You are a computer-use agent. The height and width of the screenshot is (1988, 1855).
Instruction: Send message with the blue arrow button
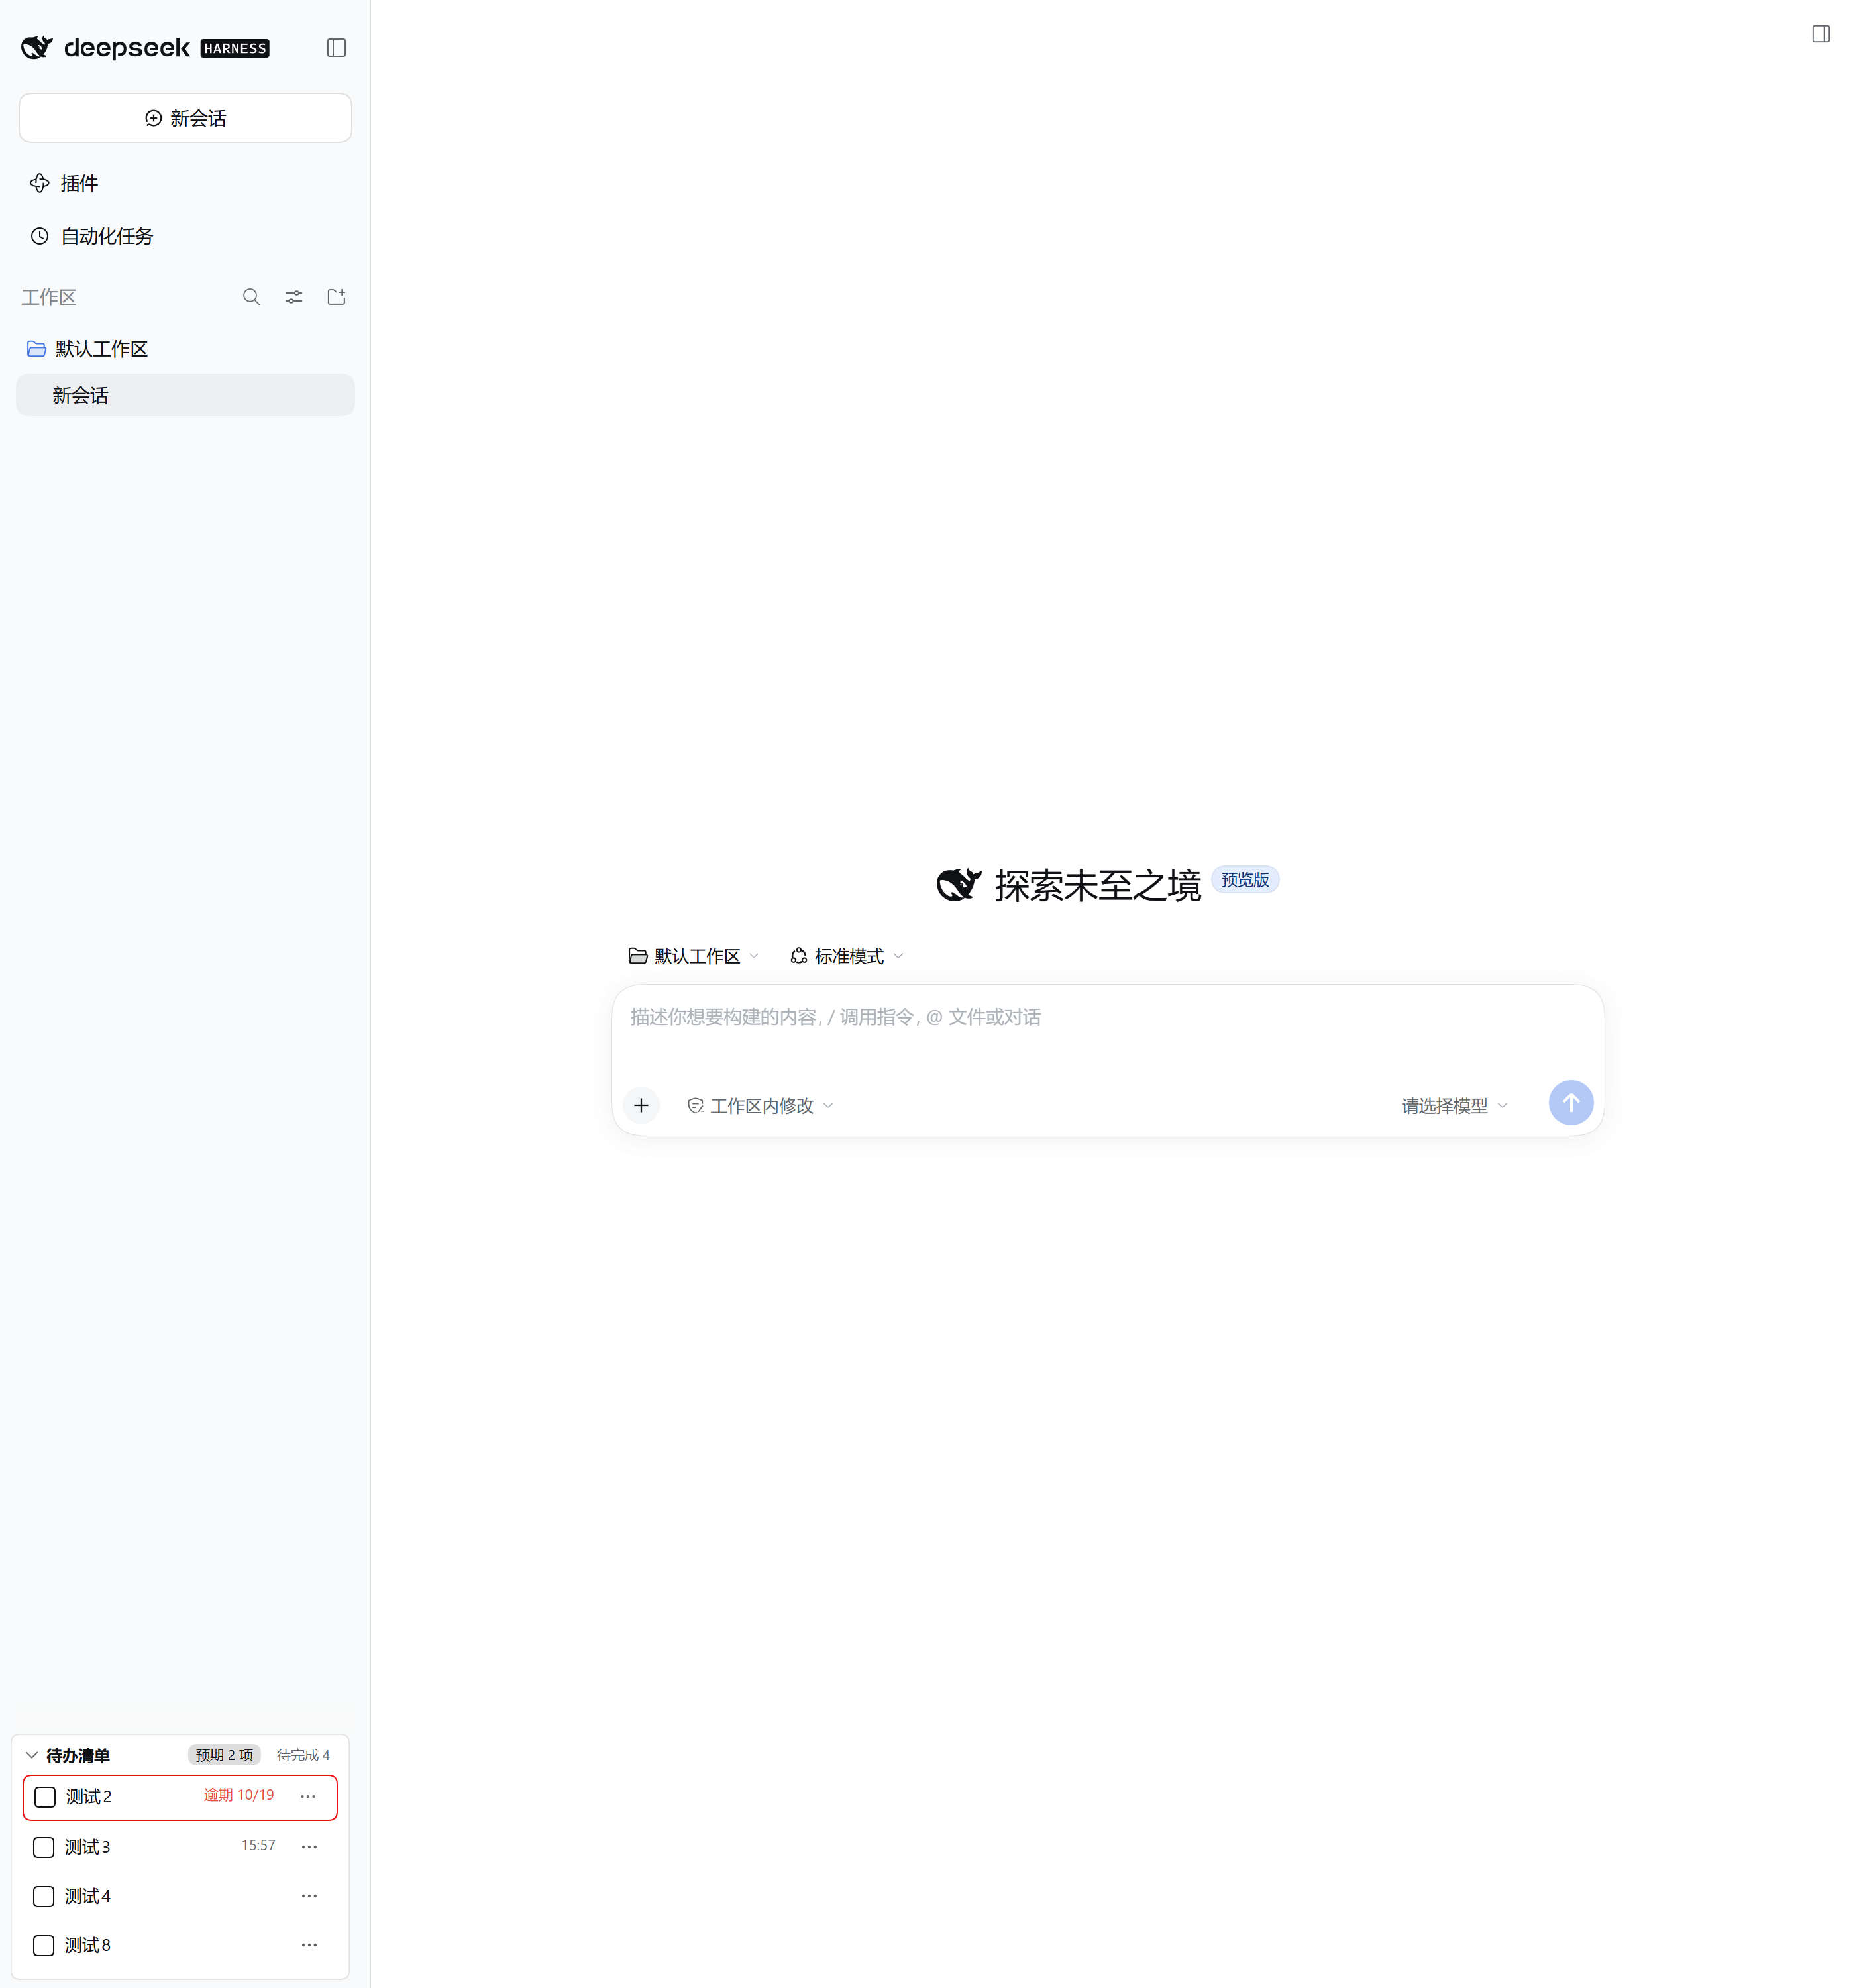point(1570,1102)
